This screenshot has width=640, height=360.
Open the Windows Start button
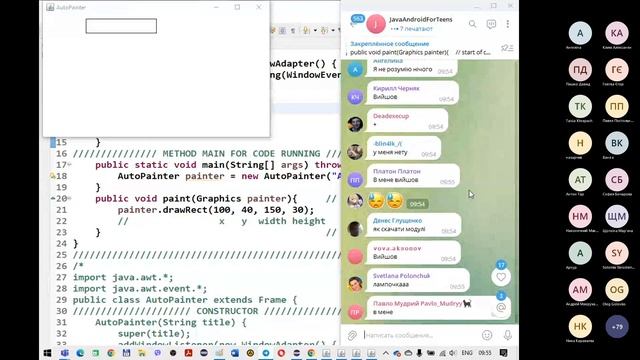tap(47, 353)
